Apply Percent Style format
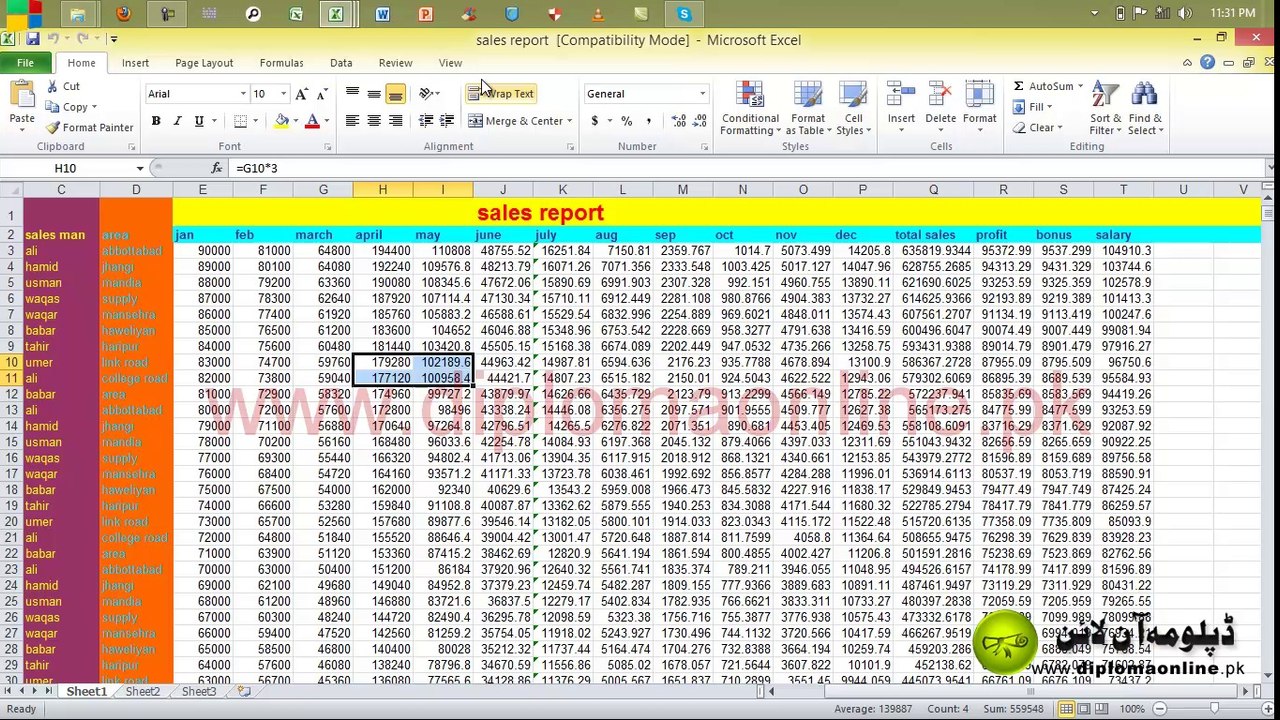The width and height of the screenshot is (1280, 720). [x=626, y=121]
